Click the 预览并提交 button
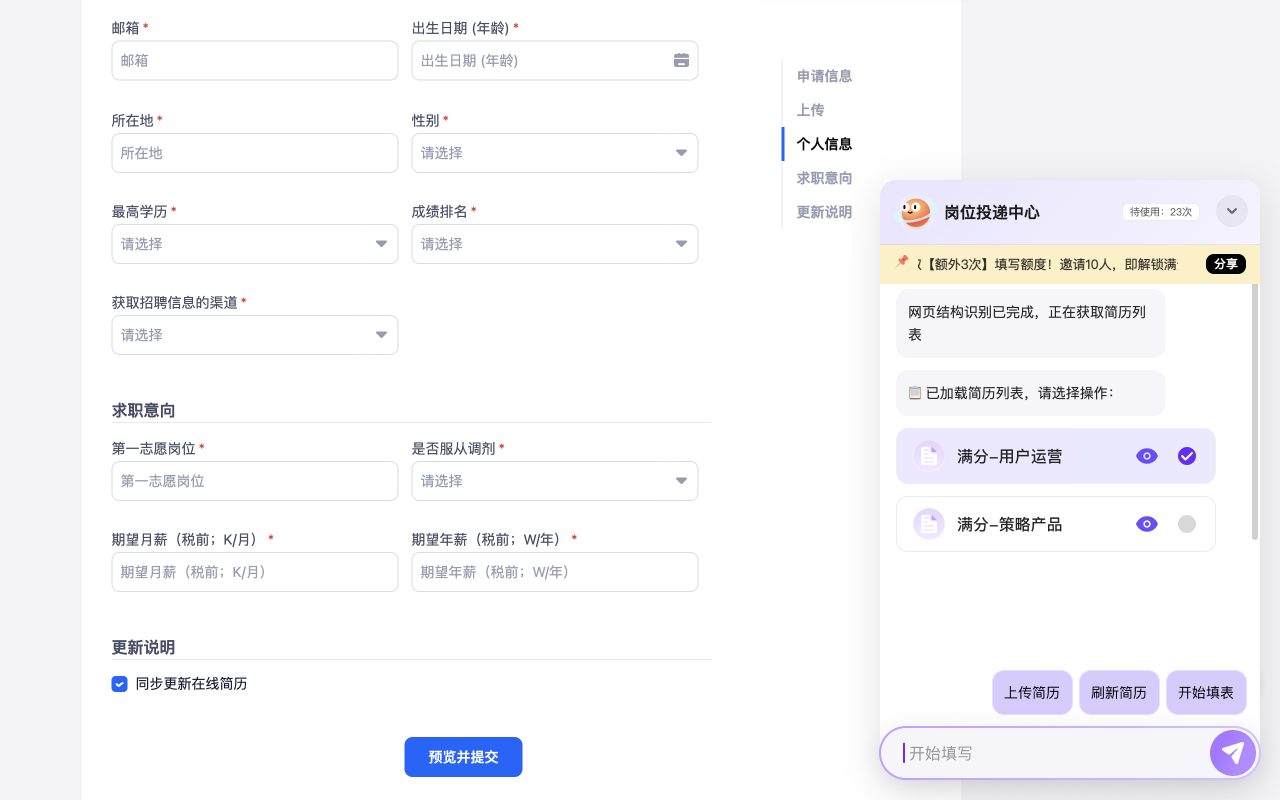 pos(463,757)
